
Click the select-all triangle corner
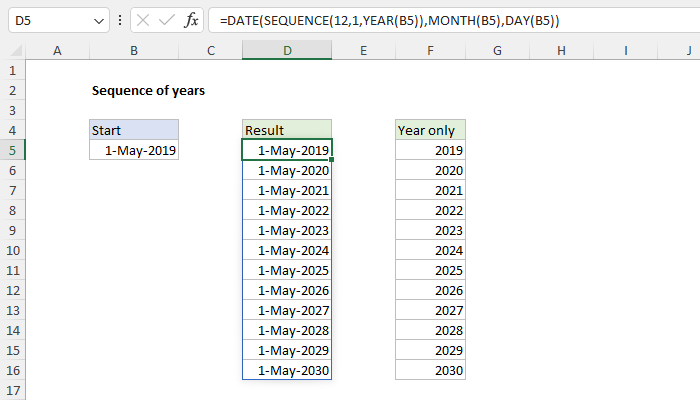[x=16, y=50]
